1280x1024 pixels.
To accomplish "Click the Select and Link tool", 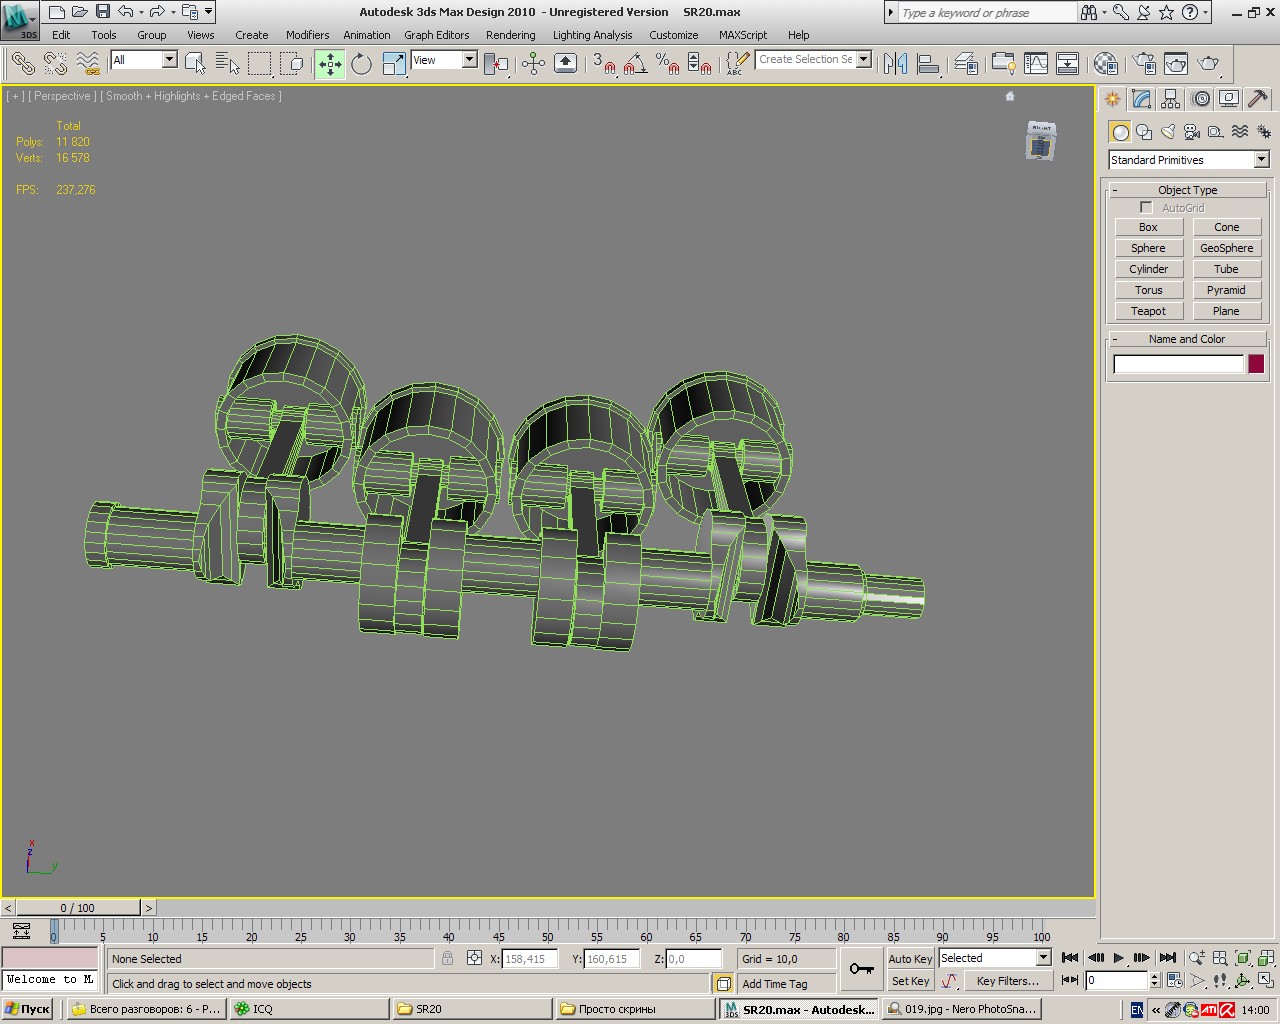I will [x=23, y=64].
